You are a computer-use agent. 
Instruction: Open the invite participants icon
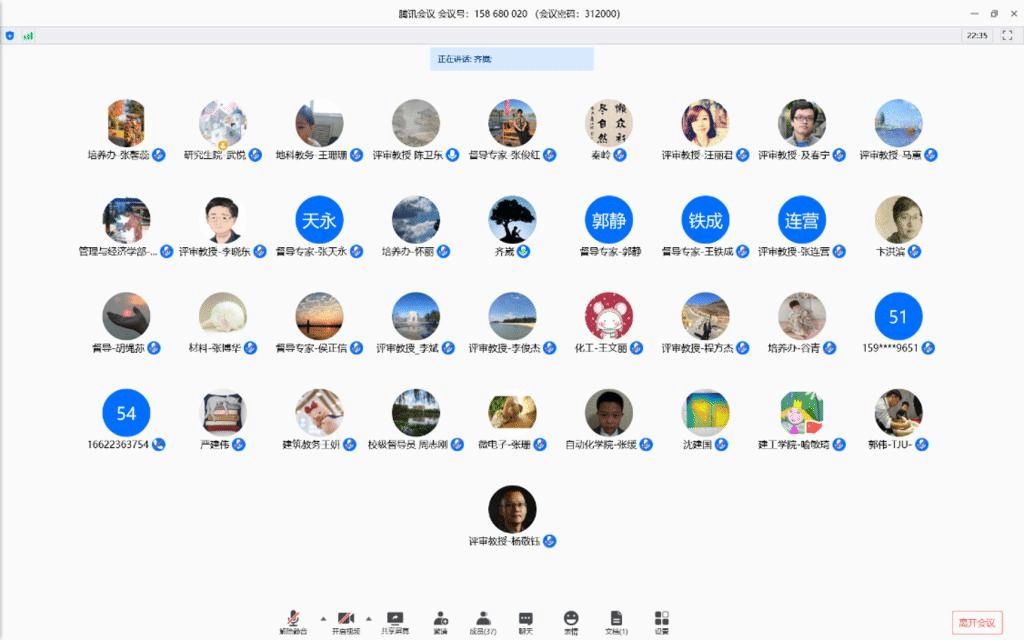pyautogui.click(x=440, y=621)
